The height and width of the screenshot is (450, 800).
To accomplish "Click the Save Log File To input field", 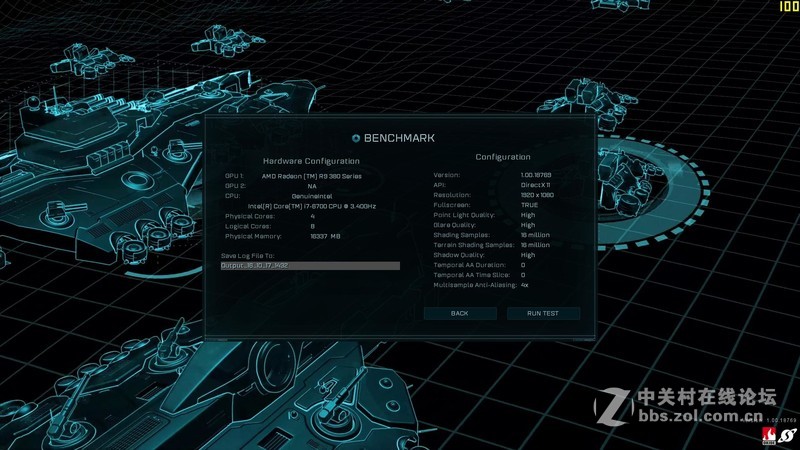I will (x=310, y=266).
